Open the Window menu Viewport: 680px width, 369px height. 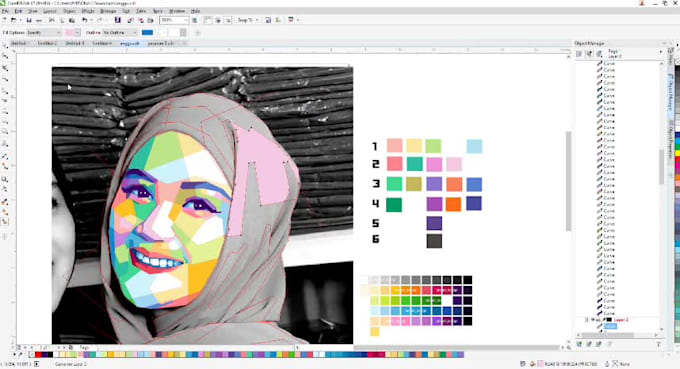tap(177, 11)
